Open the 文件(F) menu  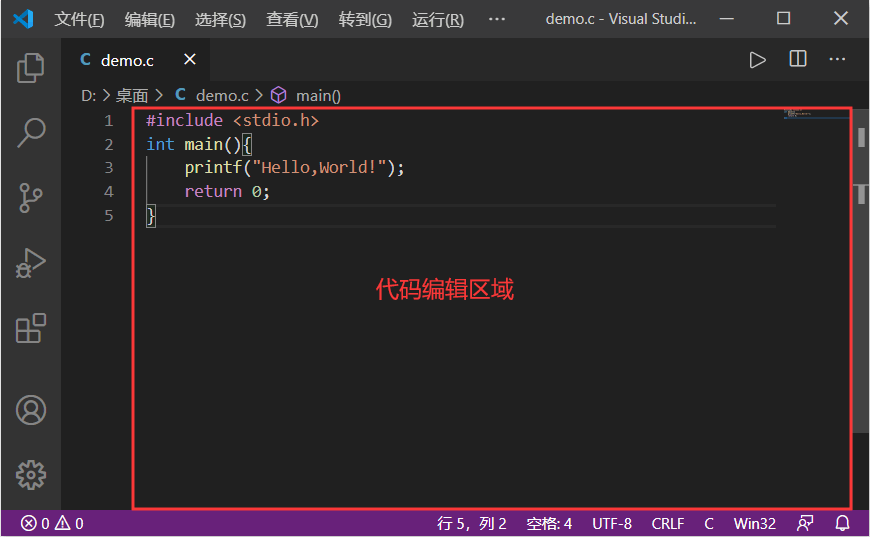coord(79,19)
